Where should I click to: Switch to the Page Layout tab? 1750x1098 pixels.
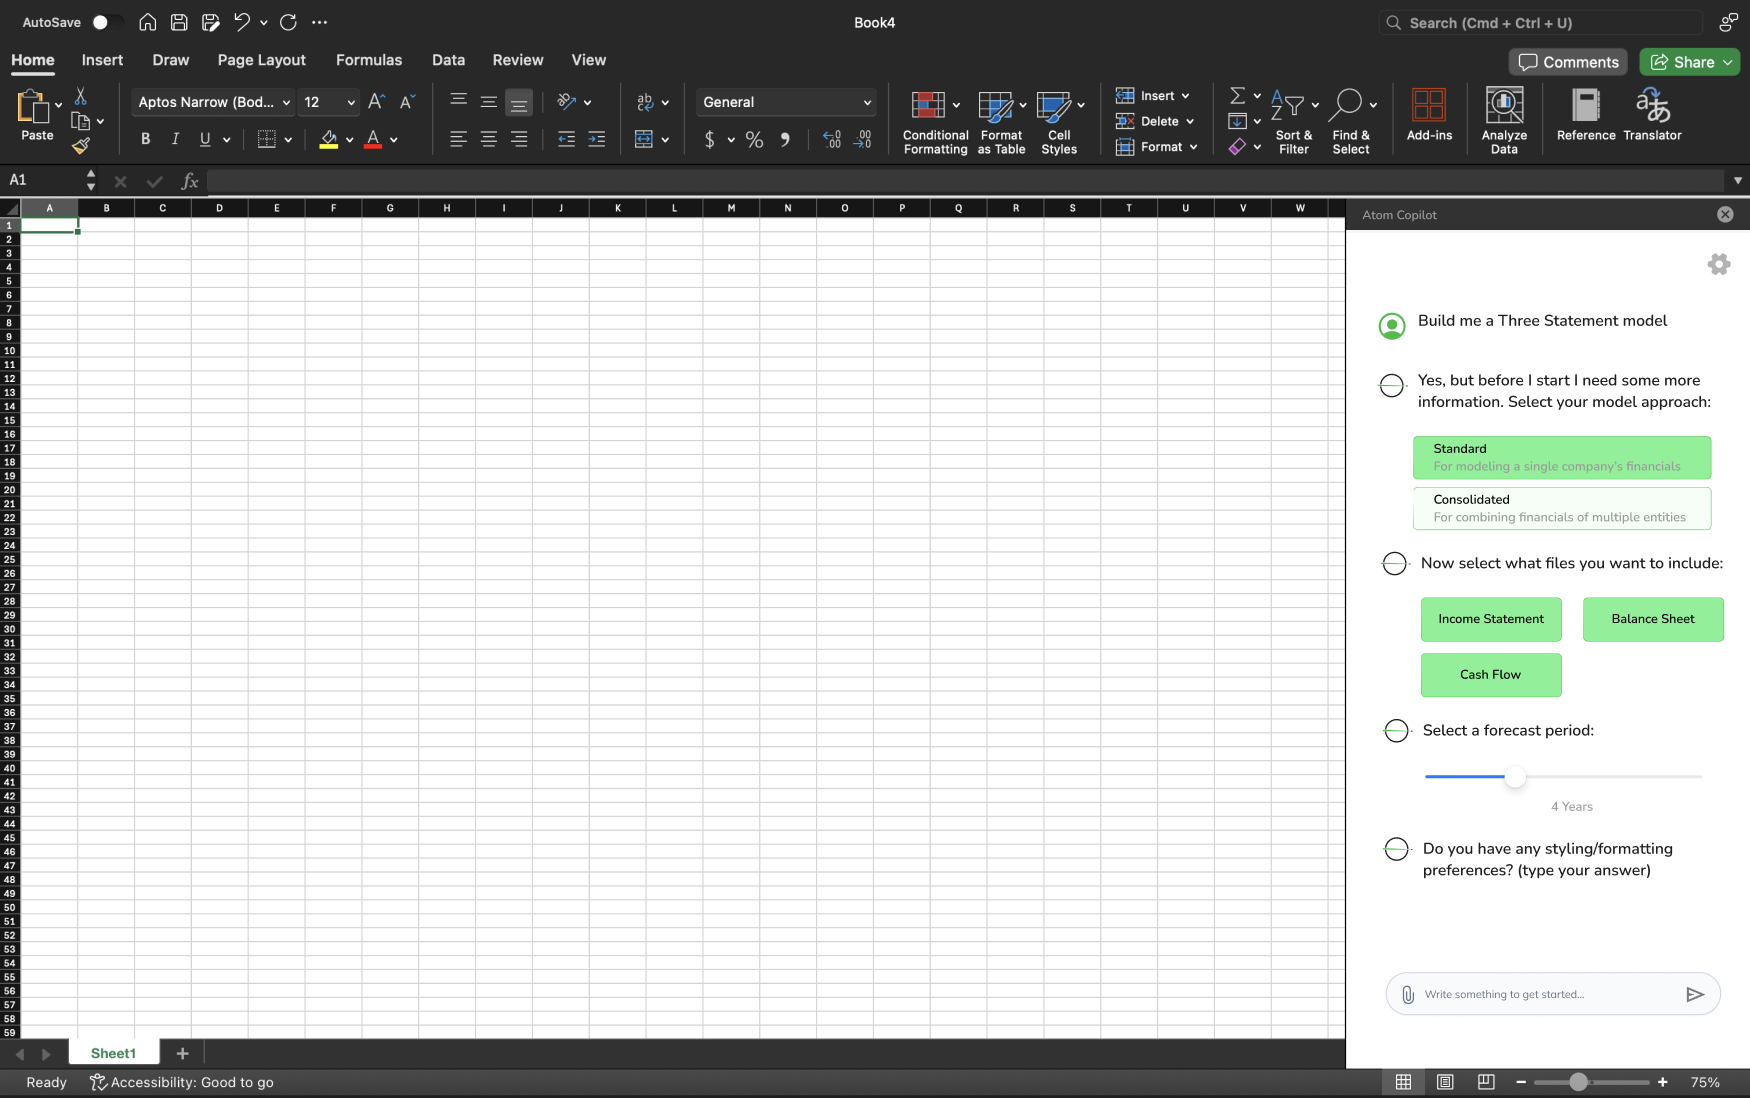262,60
